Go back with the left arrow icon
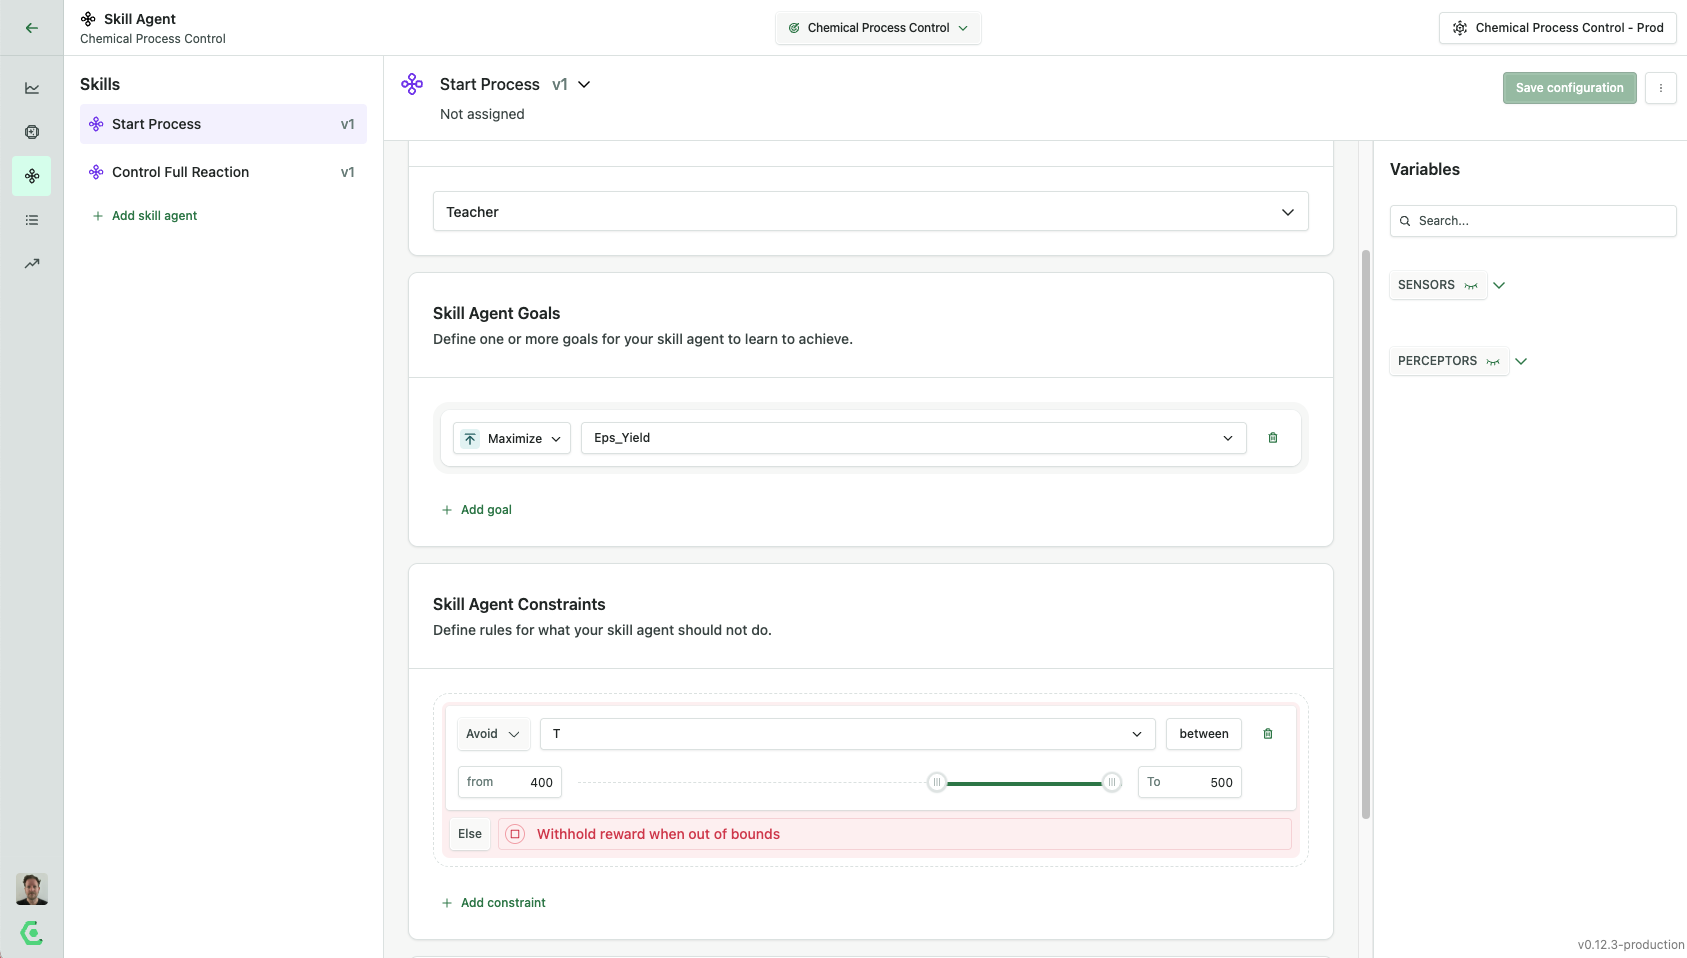 (32, 28)
